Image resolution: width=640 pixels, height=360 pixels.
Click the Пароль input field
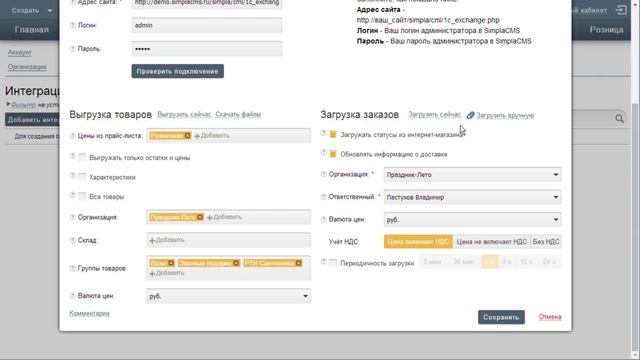(207, 49)
